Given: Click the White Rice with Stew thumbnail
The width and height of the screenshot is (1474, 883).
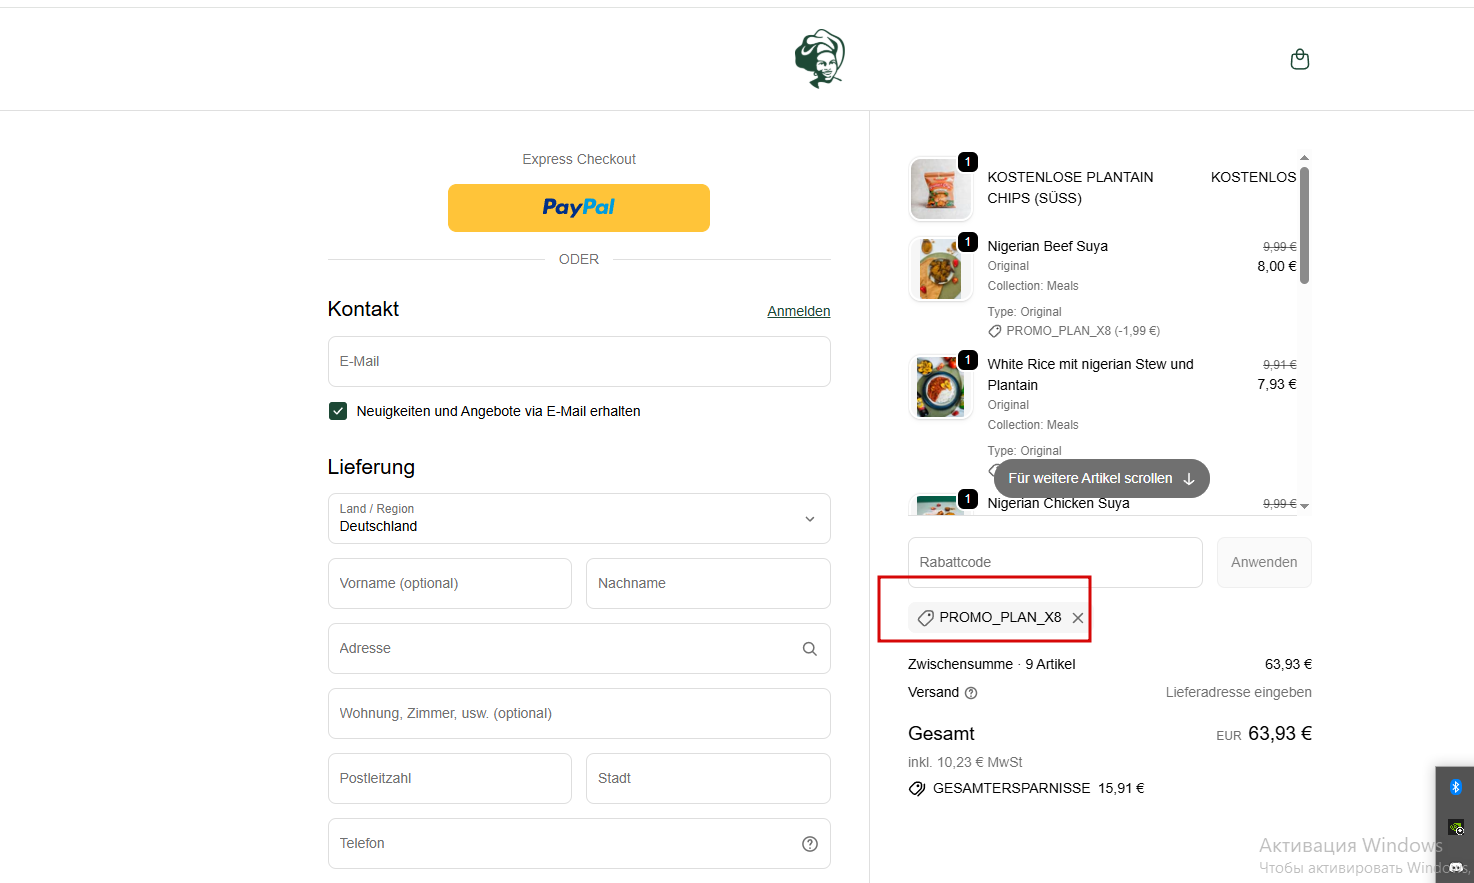Looking at the screenshot, I should pos(940,387).
